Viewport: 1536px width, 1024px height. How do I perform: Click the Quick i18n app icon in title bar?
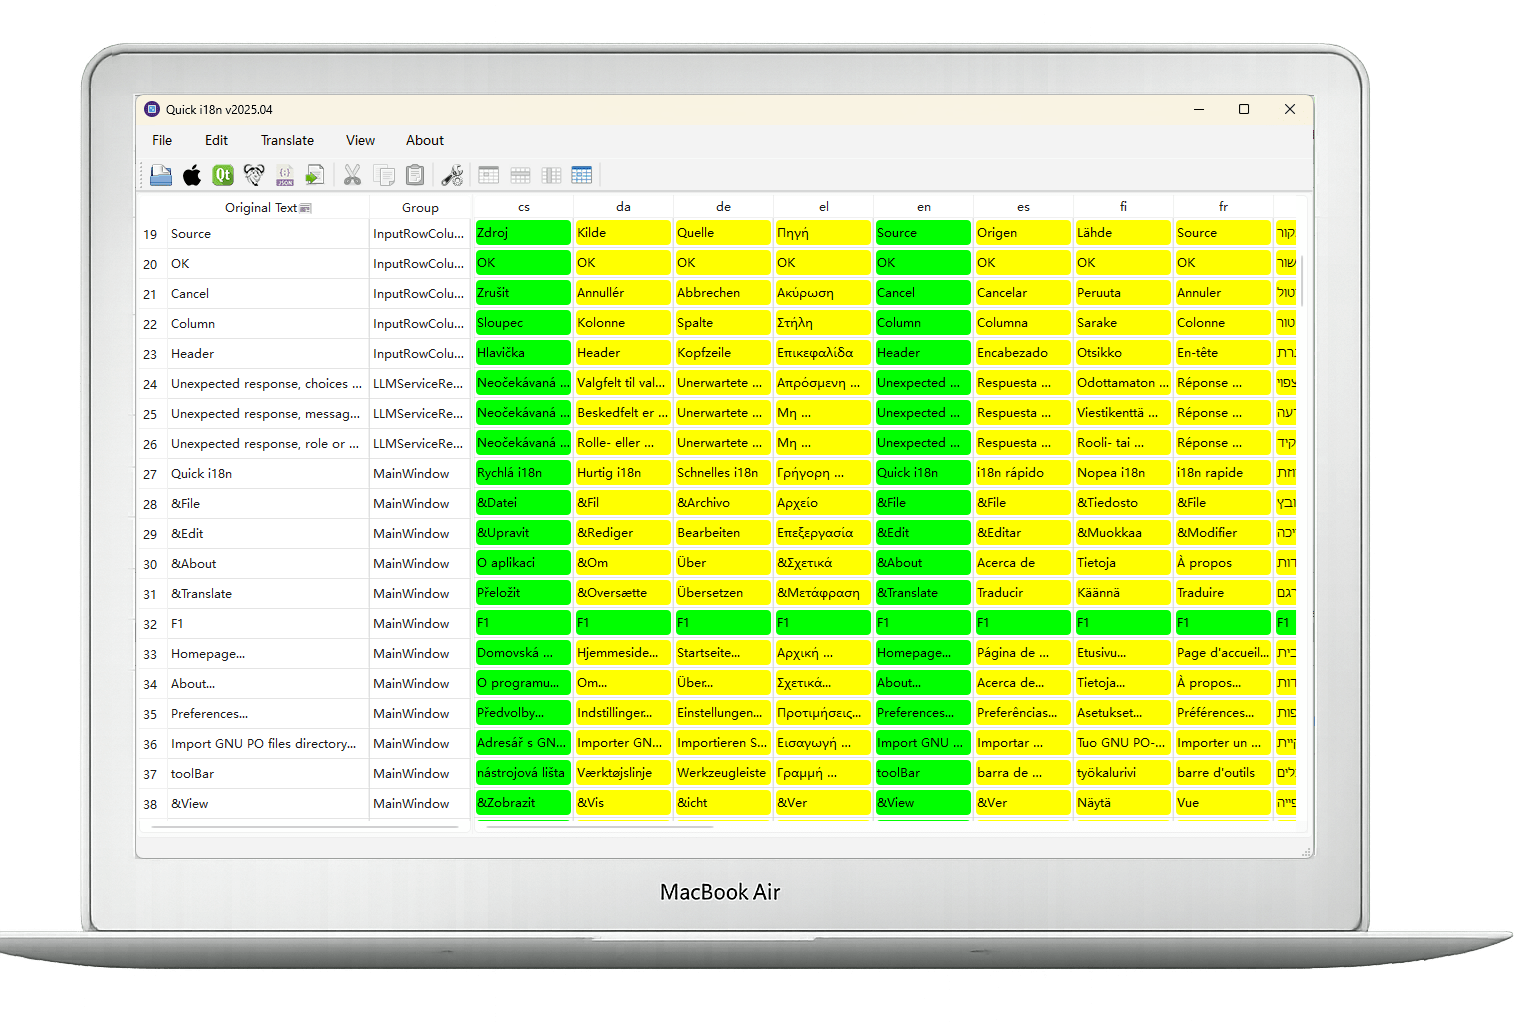pyautogui.click(x=152, y=109)
